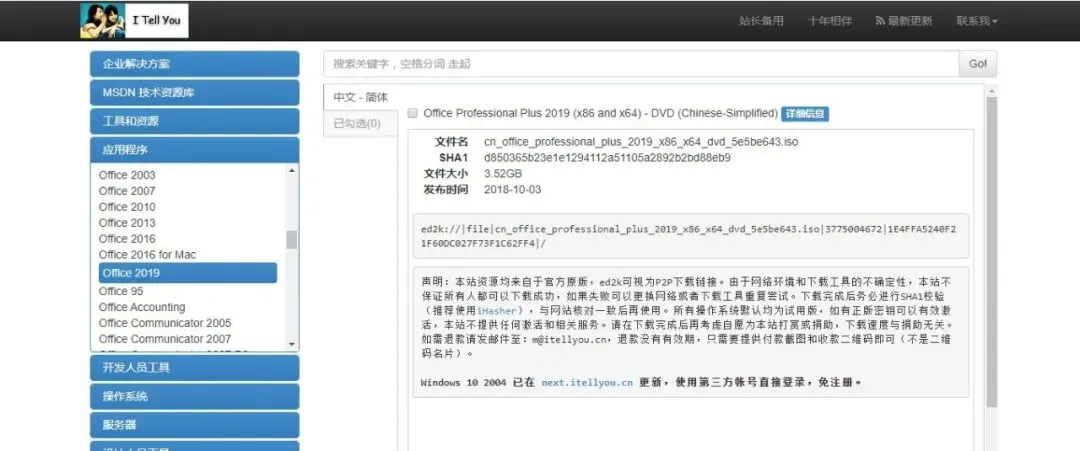Viewport: 1080px width, 451px height.
Task: Select Office 2016 for Mac
Action: [147, 255]
